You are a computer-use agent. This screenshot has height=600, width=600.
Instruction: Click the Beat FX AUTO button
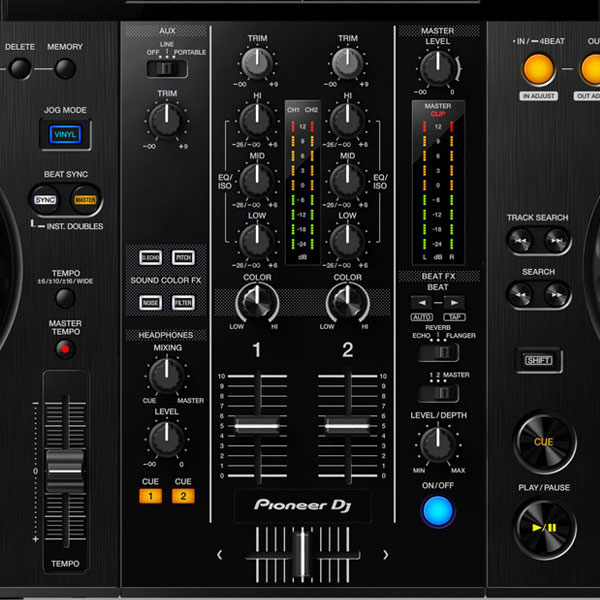422,317
